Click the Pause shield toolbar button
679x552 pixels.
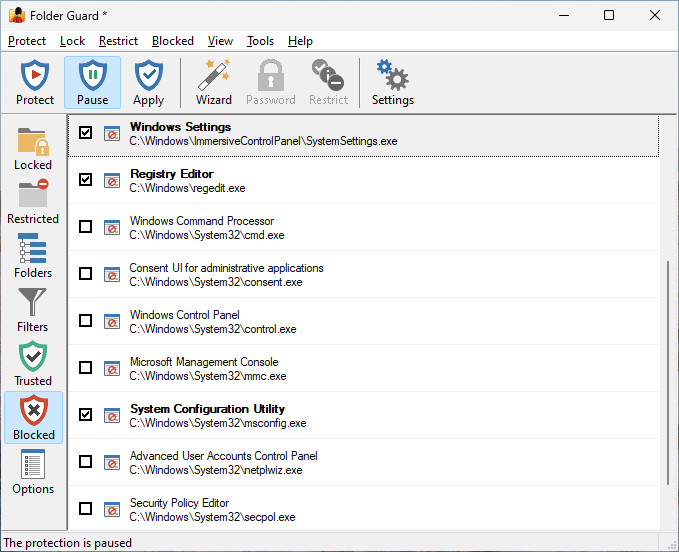click(92, 82)
